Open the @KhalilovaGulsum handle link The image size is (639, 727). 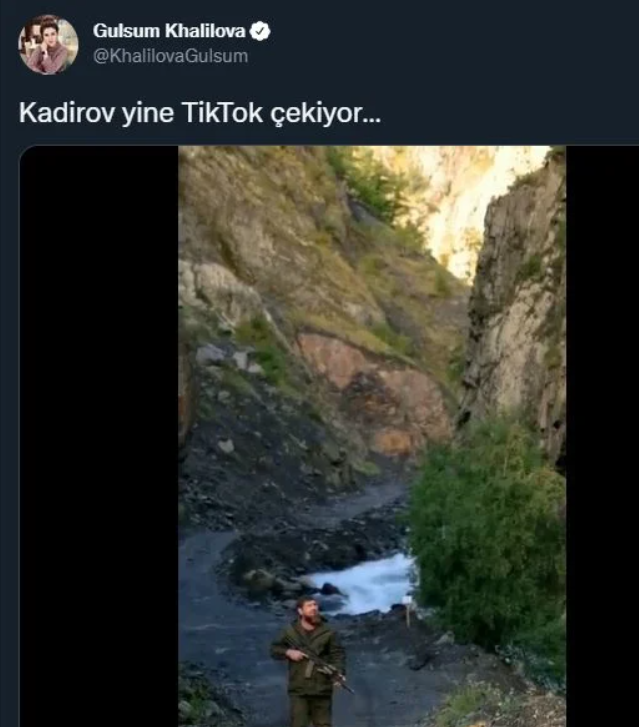click(x=170, y=56)
